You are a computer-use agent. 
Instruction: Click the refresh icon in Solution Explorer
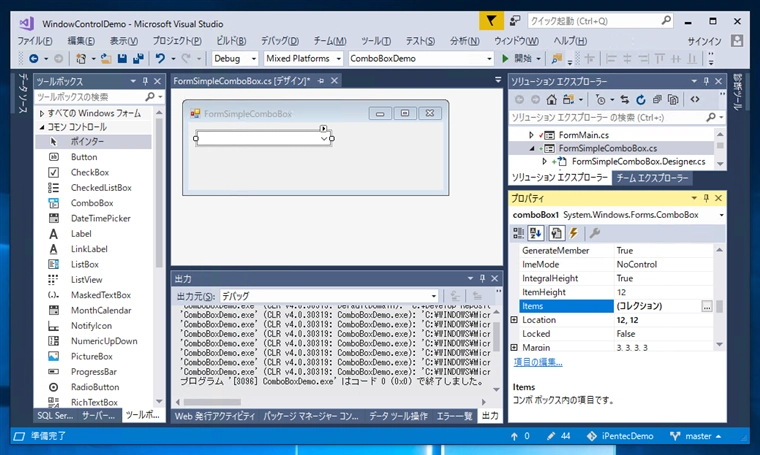pos(641,100)
